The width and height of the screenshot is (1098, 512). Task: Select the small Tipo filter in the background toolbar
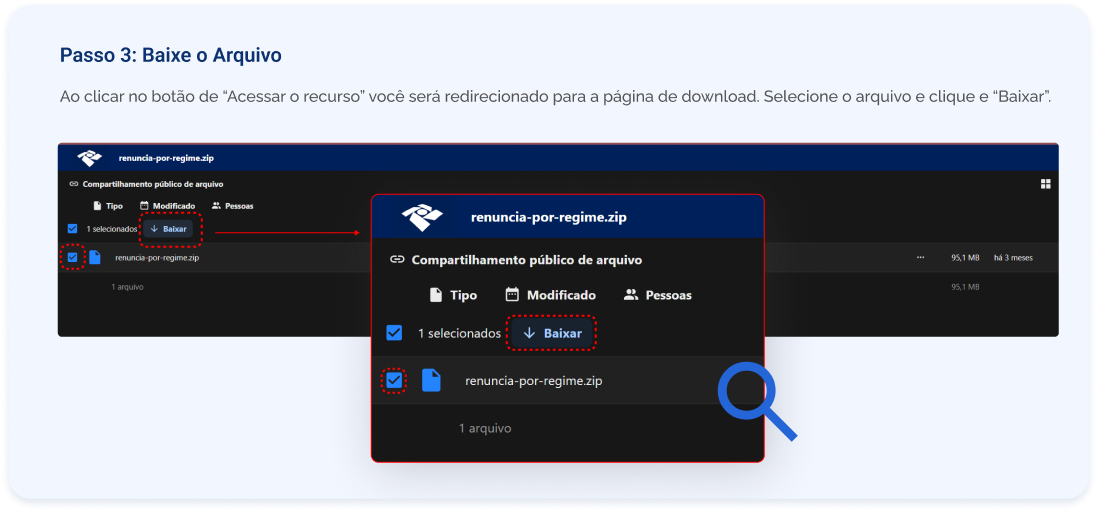tap(107, 206)
